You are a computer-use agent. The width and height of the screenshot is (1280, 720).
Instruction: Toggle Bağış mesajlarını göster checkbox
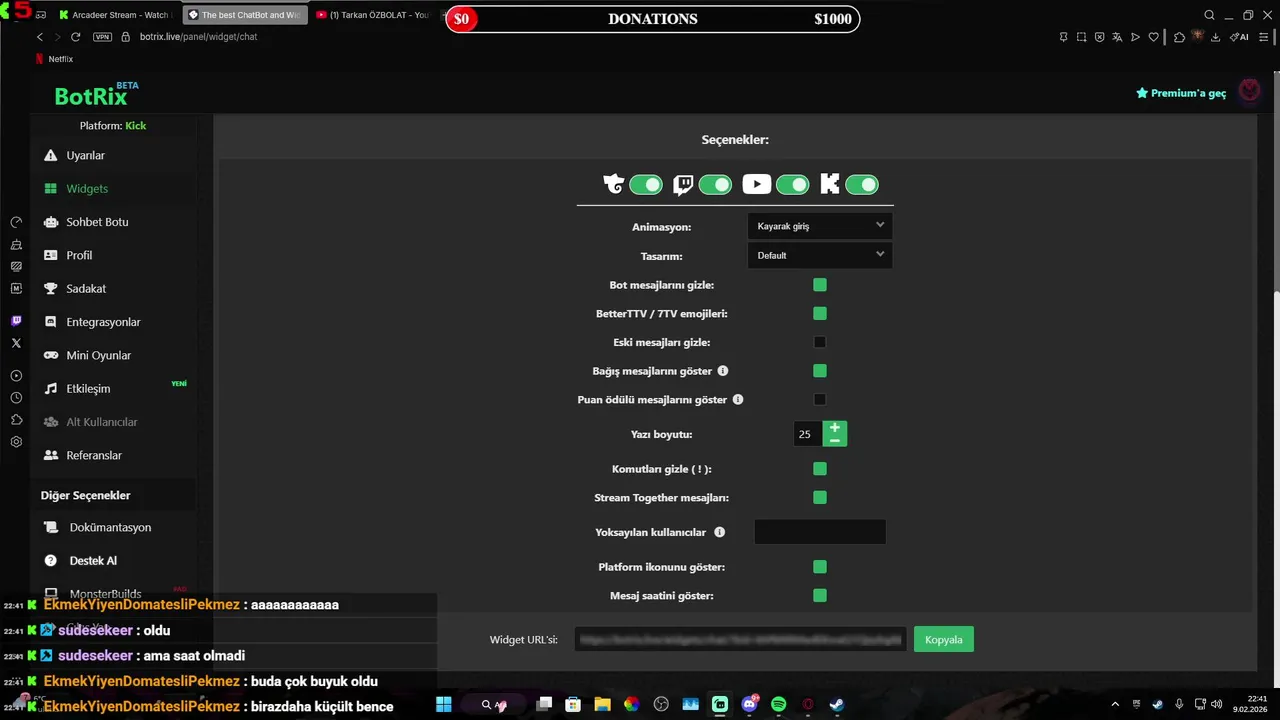820,371
